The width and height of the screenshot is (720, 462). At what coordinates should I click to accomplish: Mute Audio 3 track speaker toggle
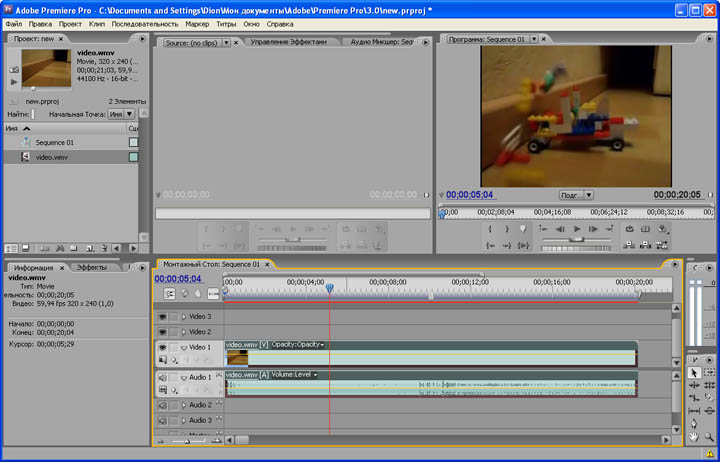click(163, 420)
